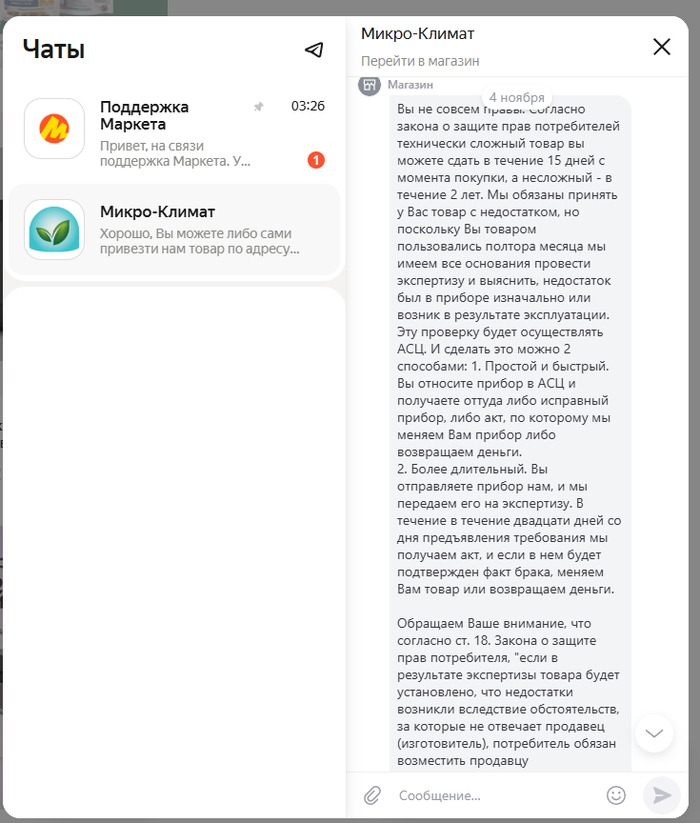Click the 03:26 timestamp on support chat

pos(308,106)
